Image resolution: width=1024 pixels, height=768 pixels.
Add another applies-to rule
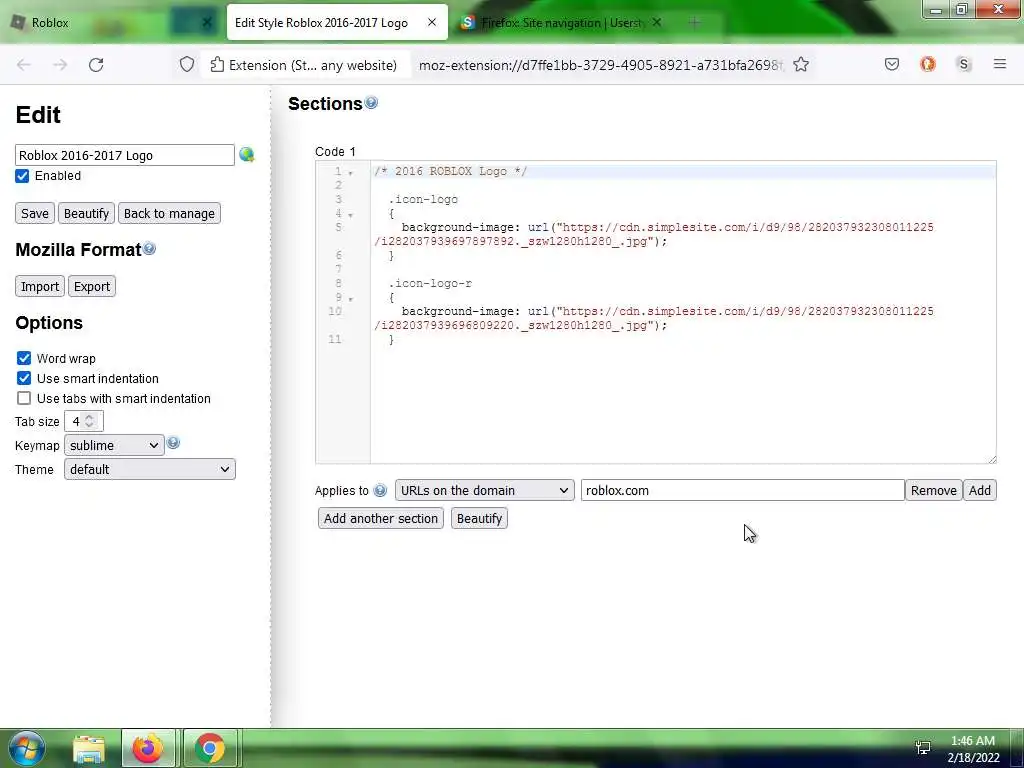coord(979,490)
